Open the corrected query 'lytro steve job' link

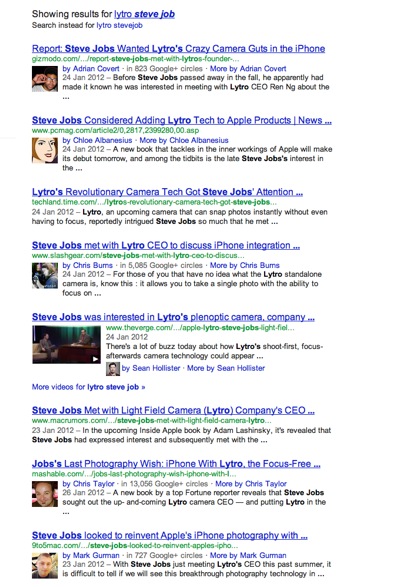(144, 14)
